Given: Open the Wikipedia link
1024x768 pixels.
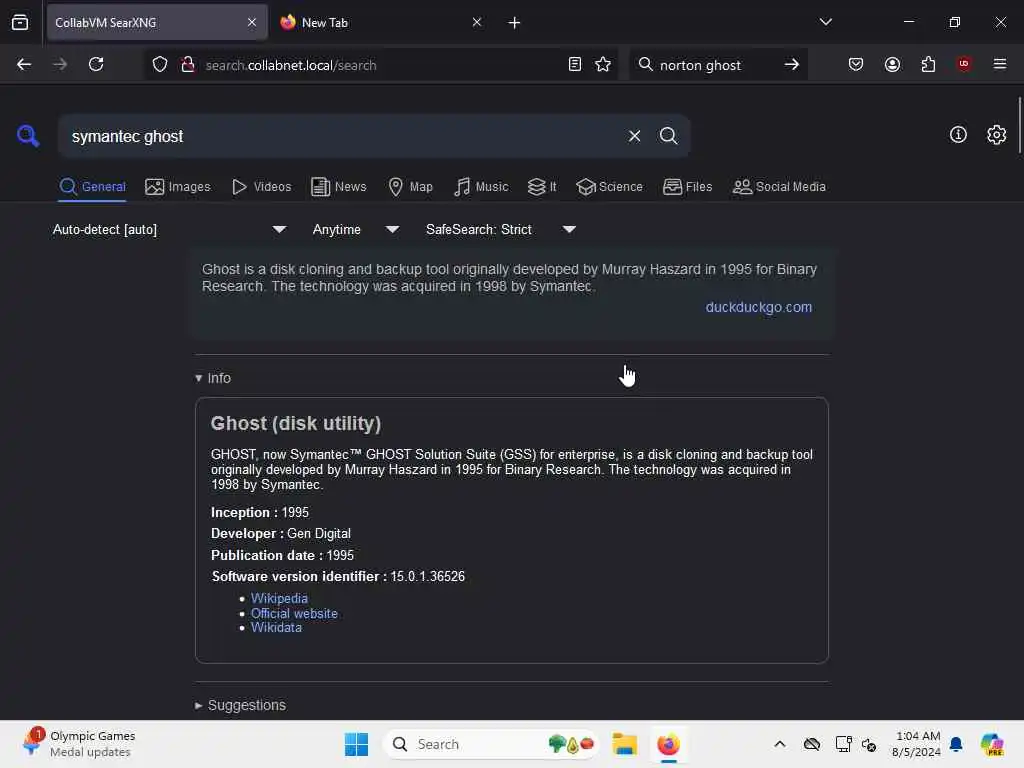Looking at the screenshot, I should click(x=279, y=598).
